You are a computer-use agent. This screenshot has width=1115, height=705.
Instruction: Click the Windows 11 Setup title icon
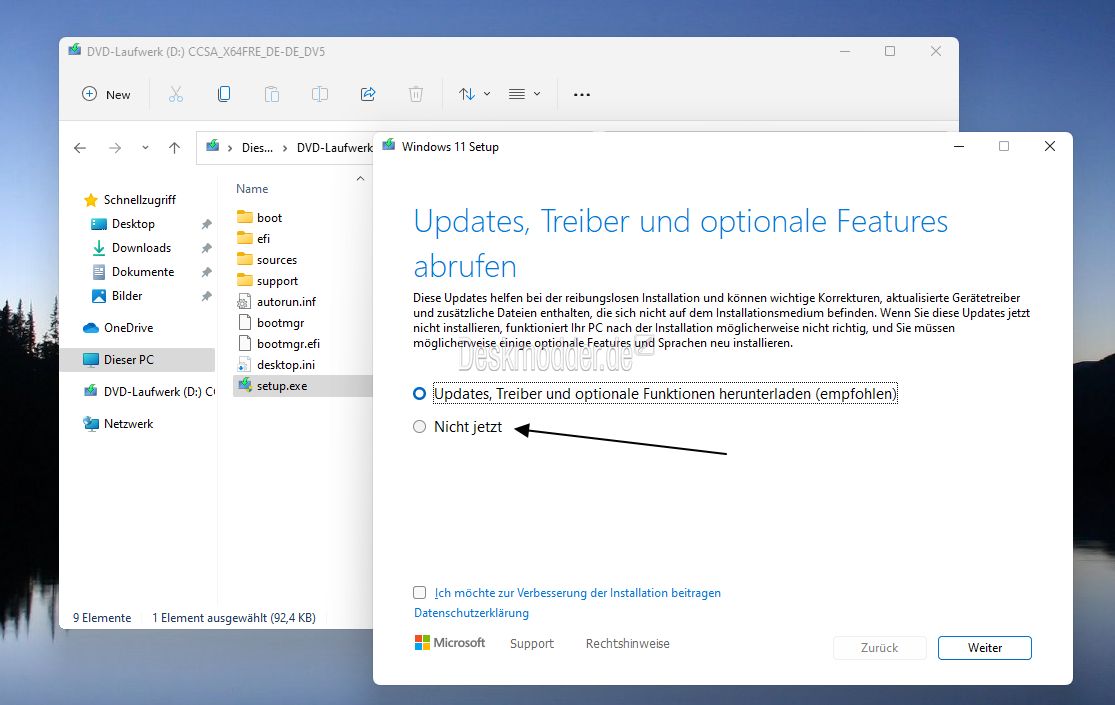pyautogui.click(x=388, y=146)
